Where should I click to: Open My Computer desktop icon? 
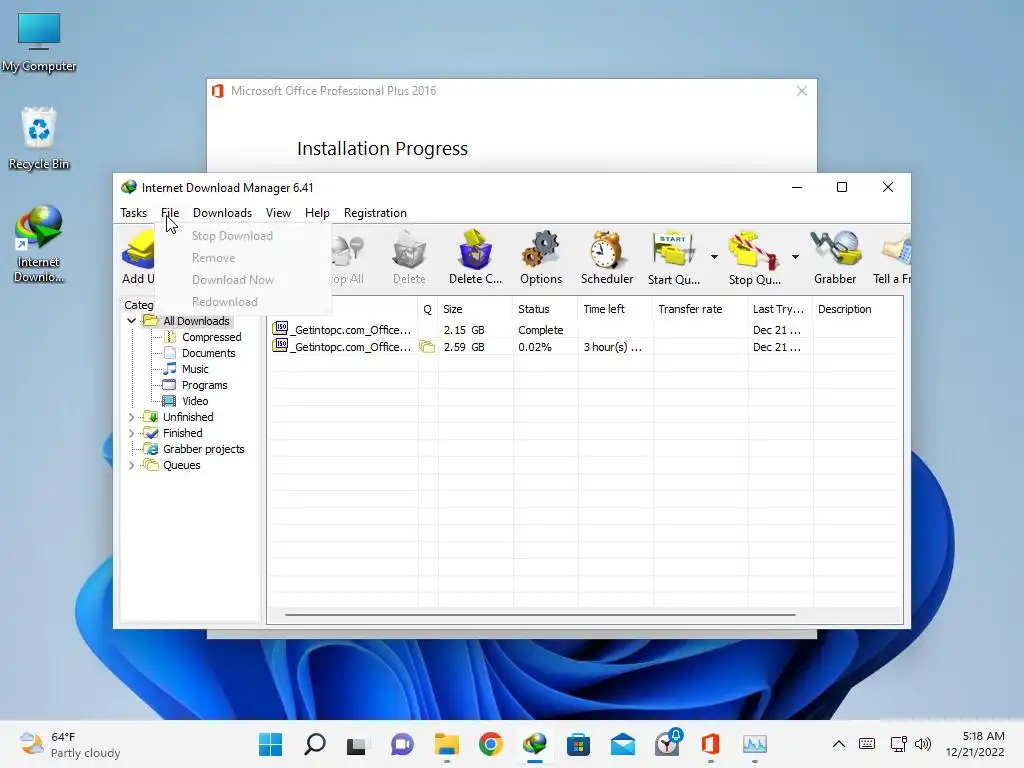click(39, 42)
